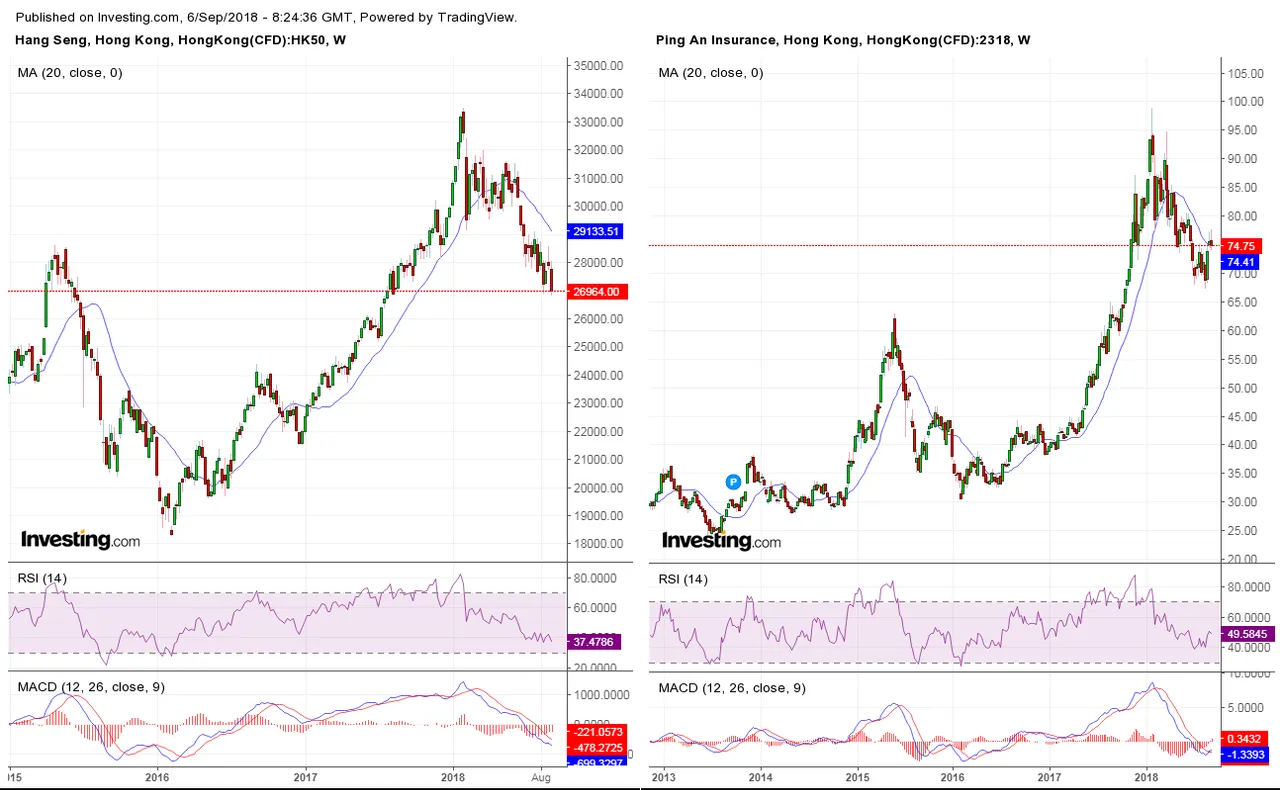
Task: Click the 49.5845 RSI value tag
Action: 1249,633
